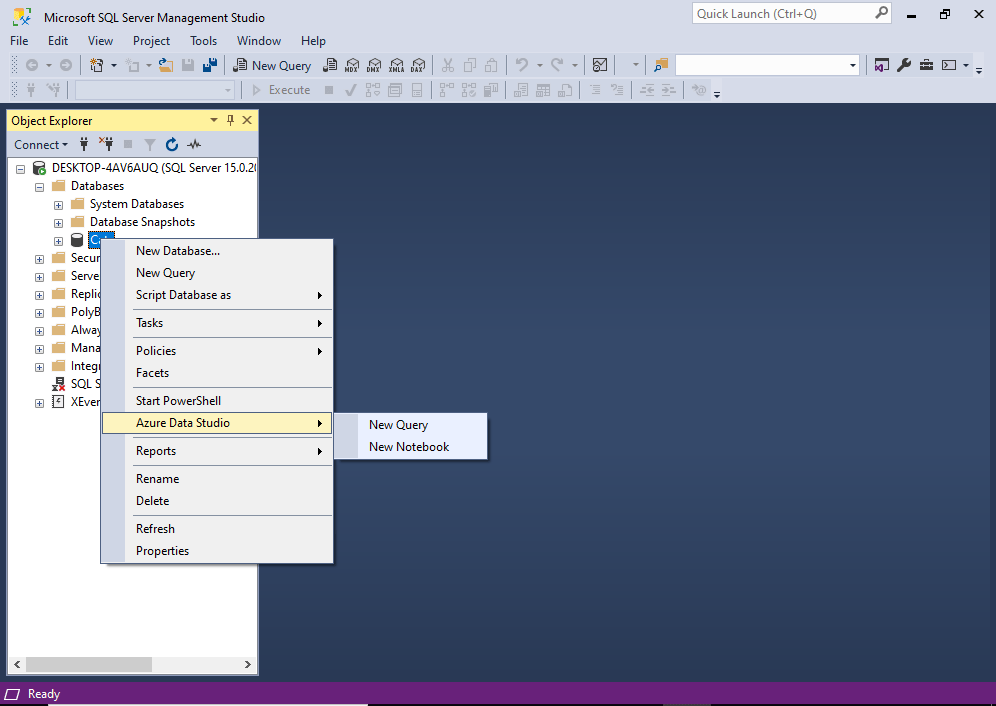Collapse the Databases folder node
Screen dimensions: 996x706
39,187
